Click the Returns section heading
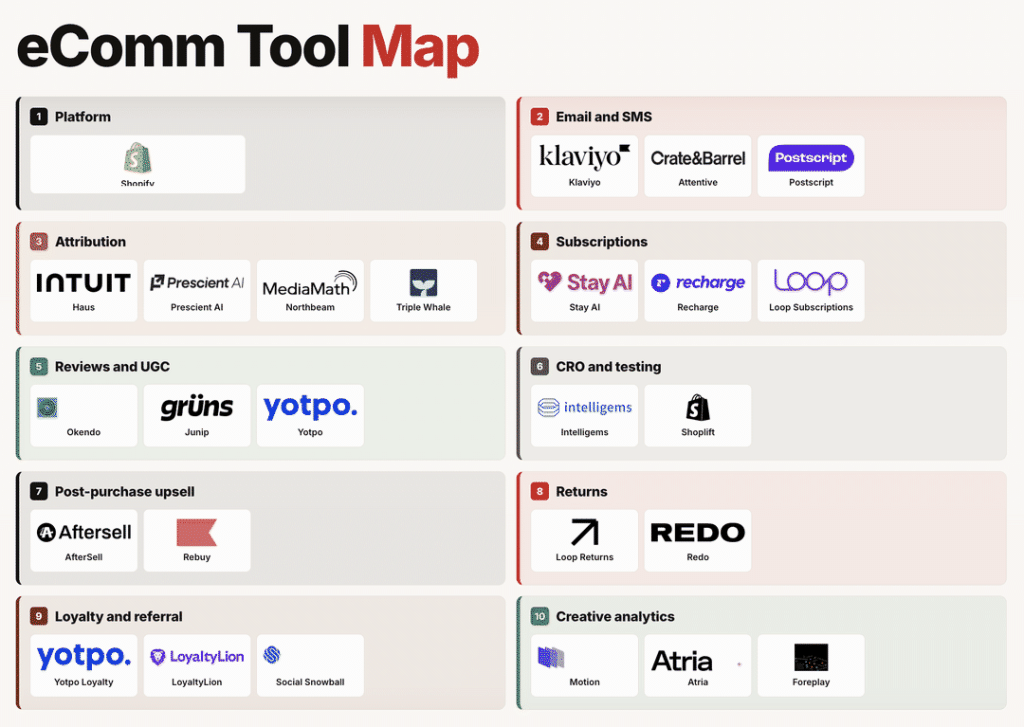Image resolution: width=1024 pixels, height=727 pixels. click(582, 491)
